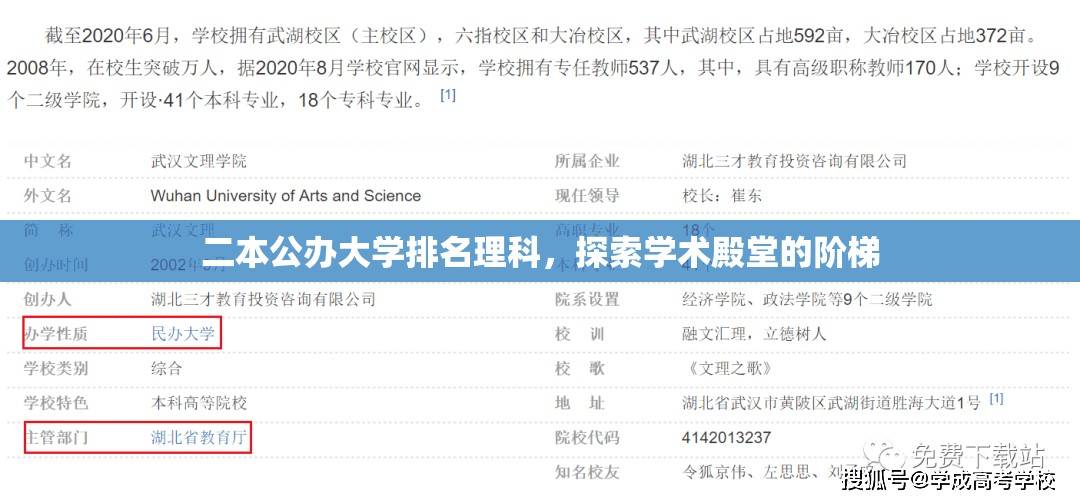Click the 外文名 label
The height and width of the screenshot is (503, 1080).
pyautogui.click(x=48, y=196)
